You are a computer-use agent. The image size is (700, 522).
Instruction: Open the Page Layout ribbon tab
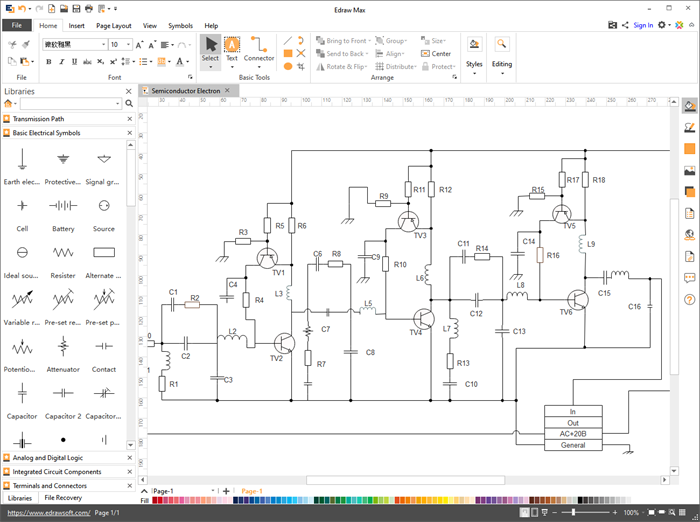pos(113,26)
